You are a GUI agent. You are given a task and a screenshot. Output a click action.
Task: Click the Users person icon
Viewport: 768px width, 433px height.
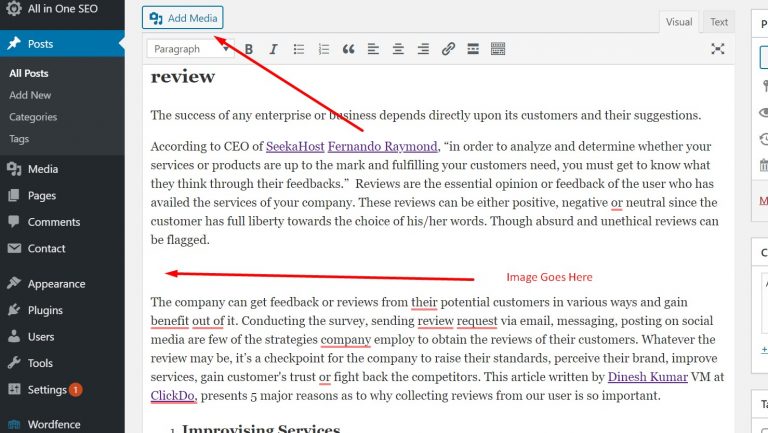(14, 336)
